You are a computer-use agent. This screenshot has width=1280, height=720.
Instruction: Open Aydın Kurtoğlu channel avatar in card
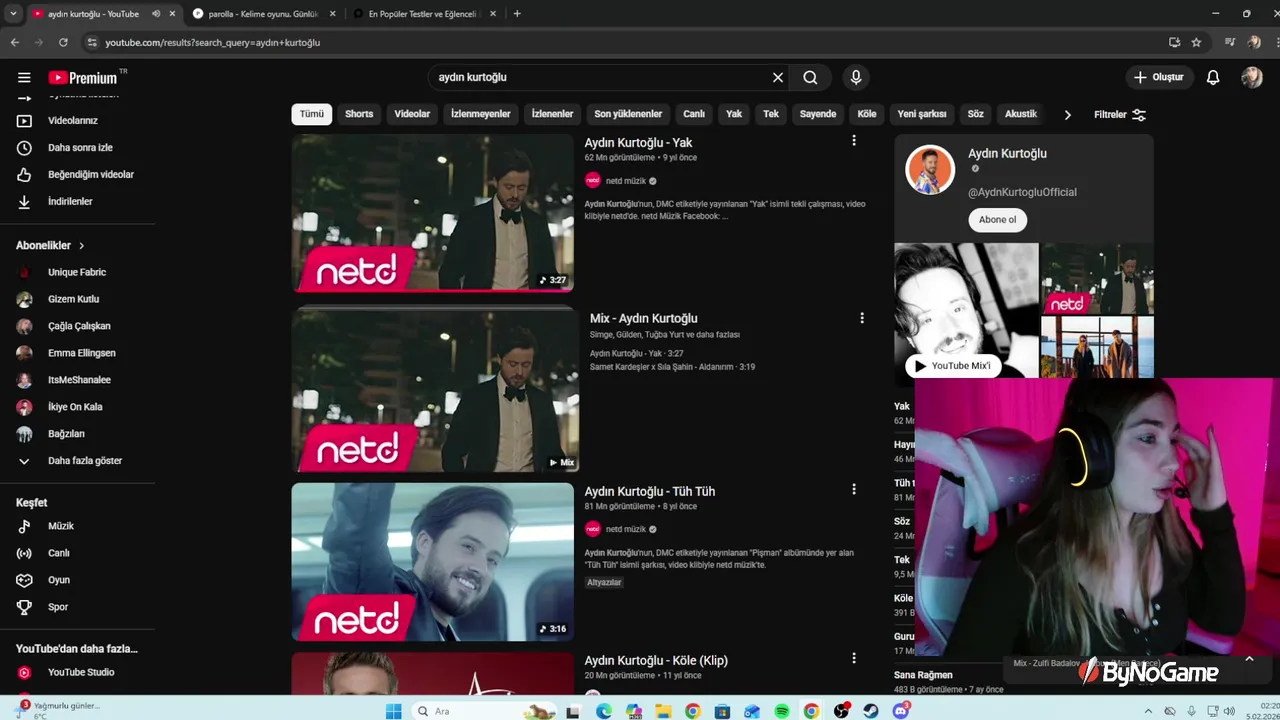click(x=930, y=169)
